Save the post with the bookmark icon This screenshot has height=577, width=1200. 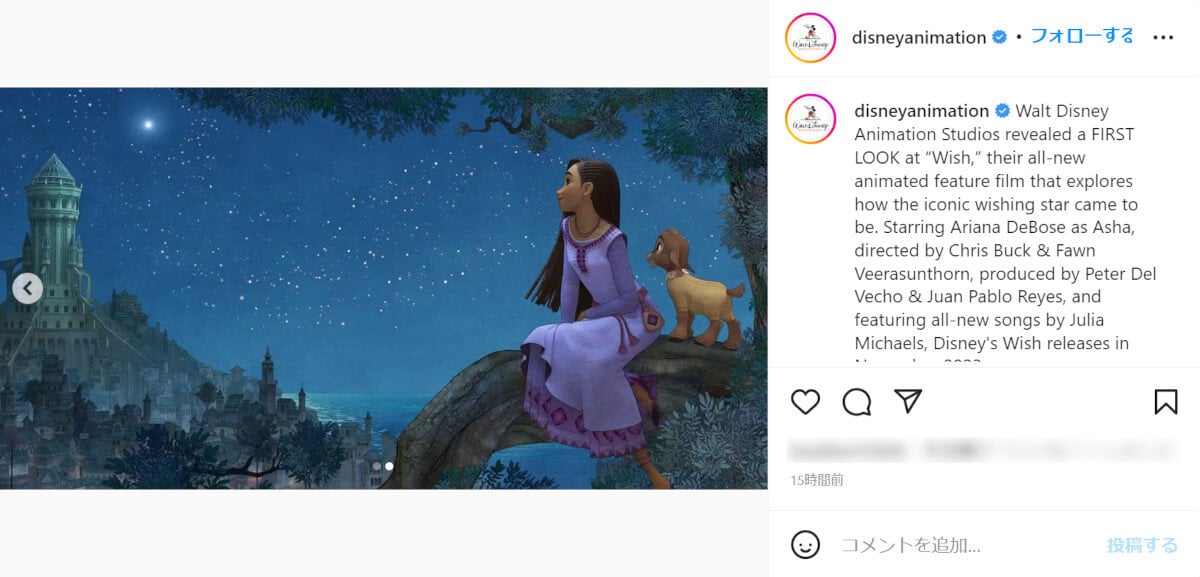pos(1166,402)
